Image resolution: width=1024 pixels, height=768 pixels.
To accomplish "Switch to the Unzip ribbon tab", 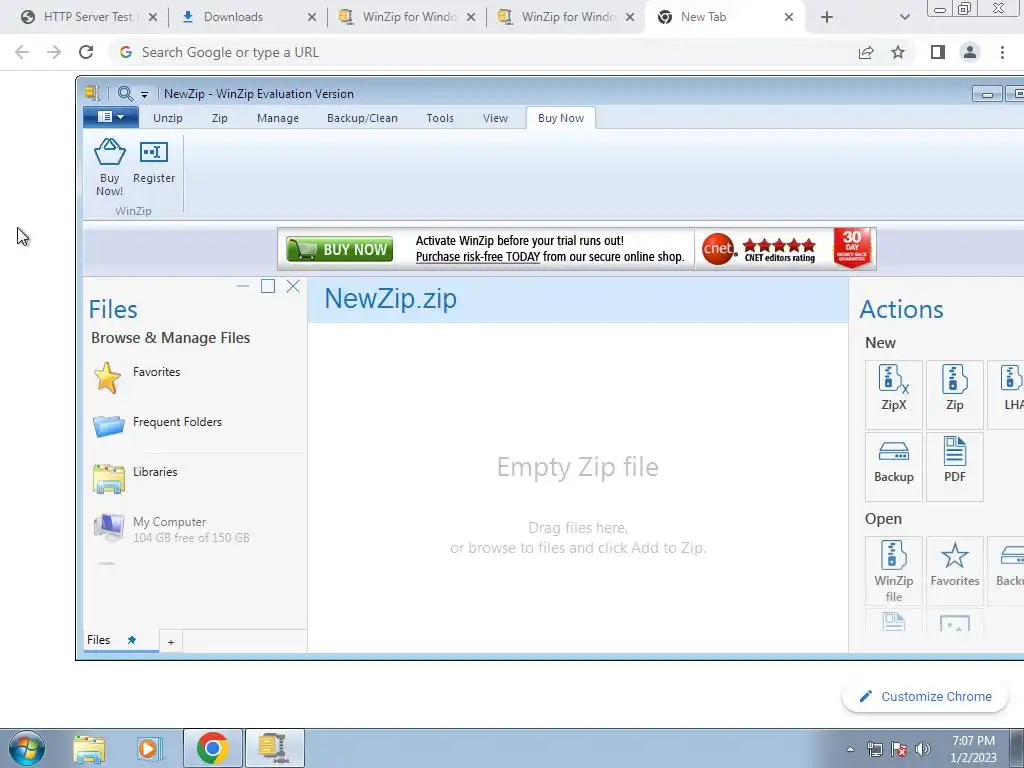I will coord(168,118).
